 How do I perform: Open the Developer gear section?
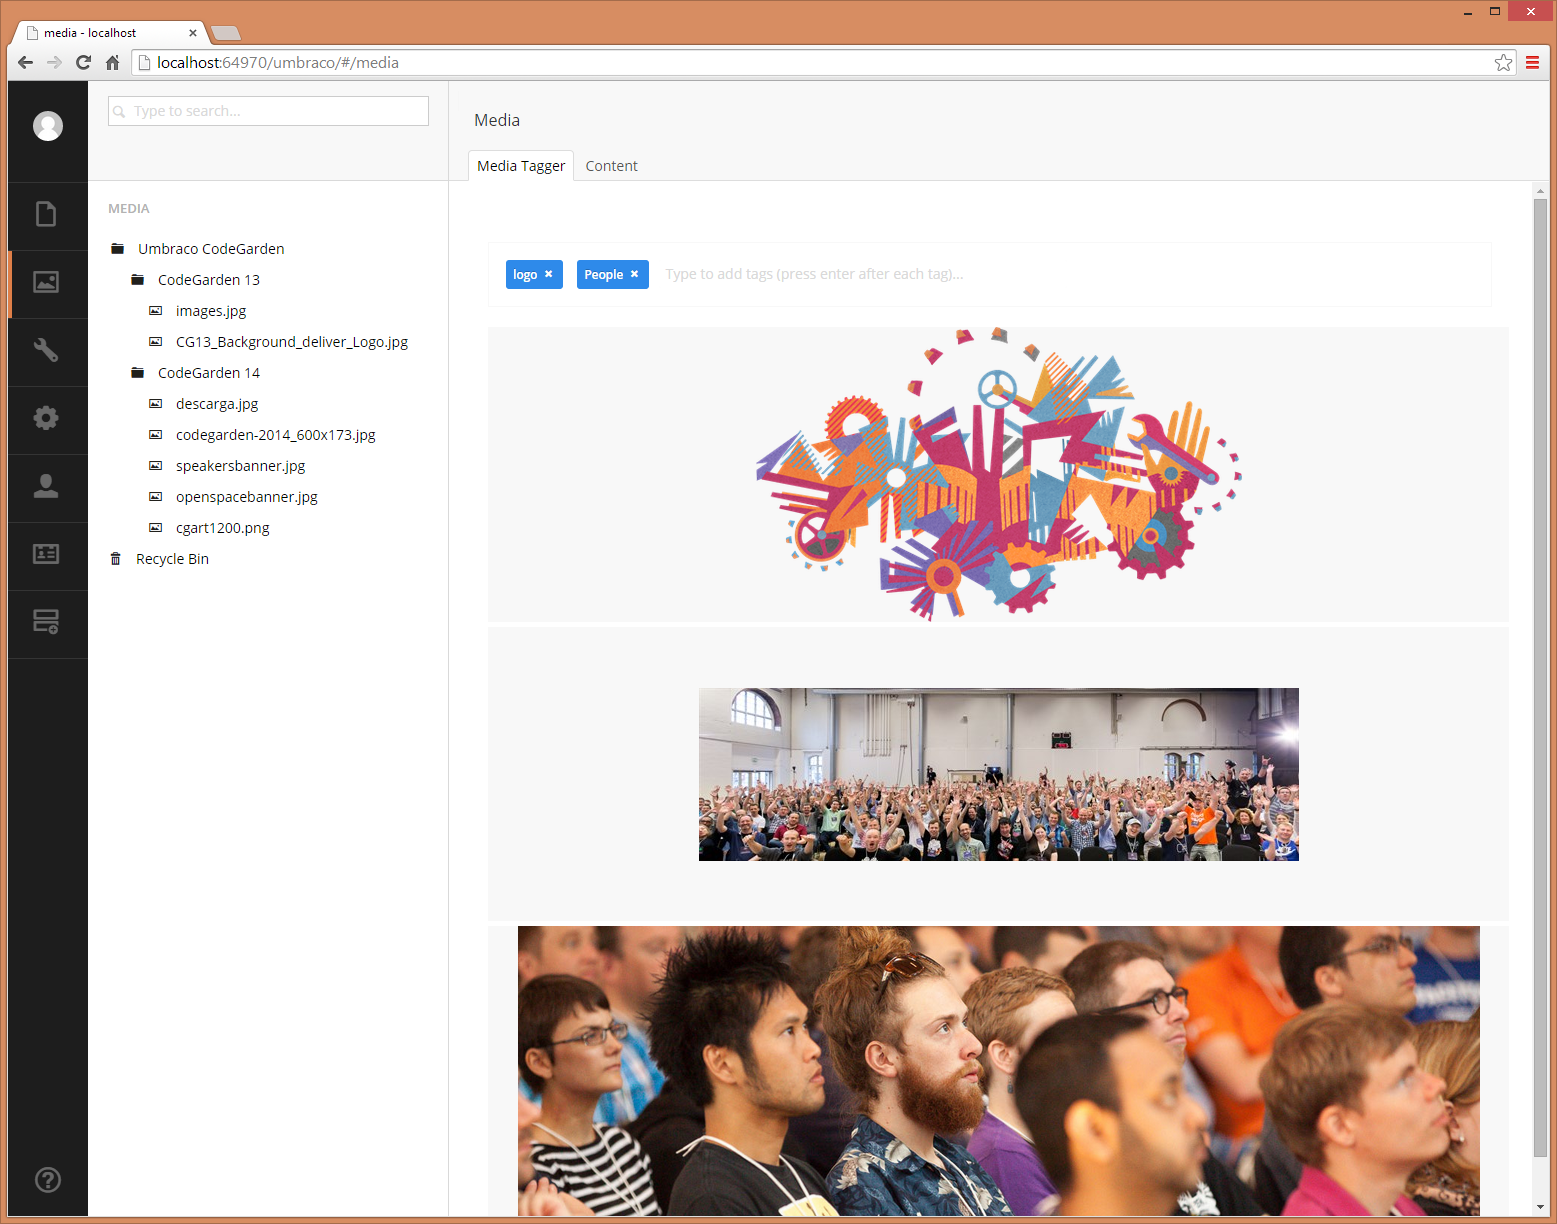pos(46,418)
